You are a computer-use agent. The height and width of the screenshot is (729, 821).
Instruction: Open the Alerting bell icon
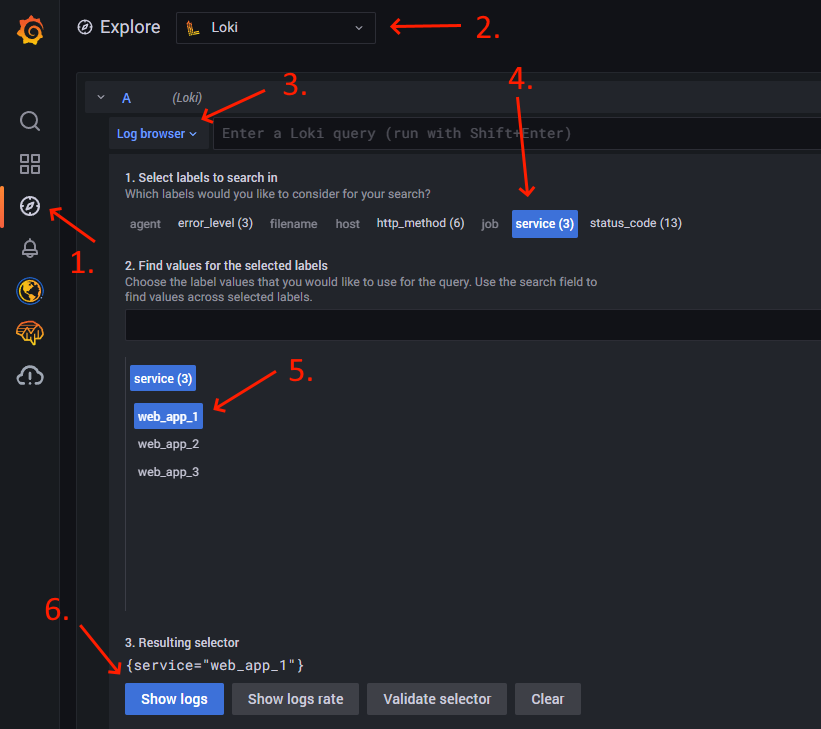[x=30, y=248]
